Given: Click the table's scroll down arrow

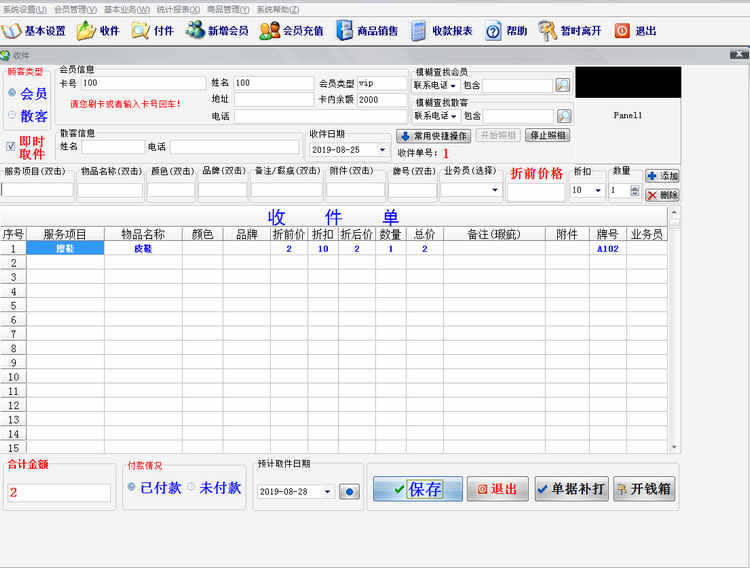Looking at the screenshot, I should [674, 447].
